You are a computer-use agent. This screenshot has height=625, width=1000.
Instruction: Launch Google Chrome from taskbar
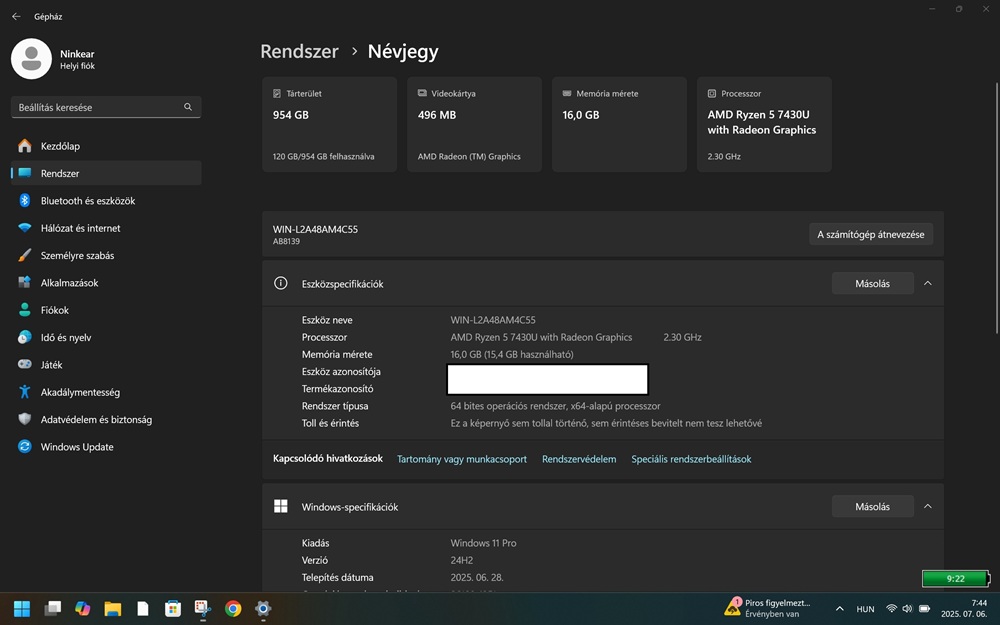233,608
